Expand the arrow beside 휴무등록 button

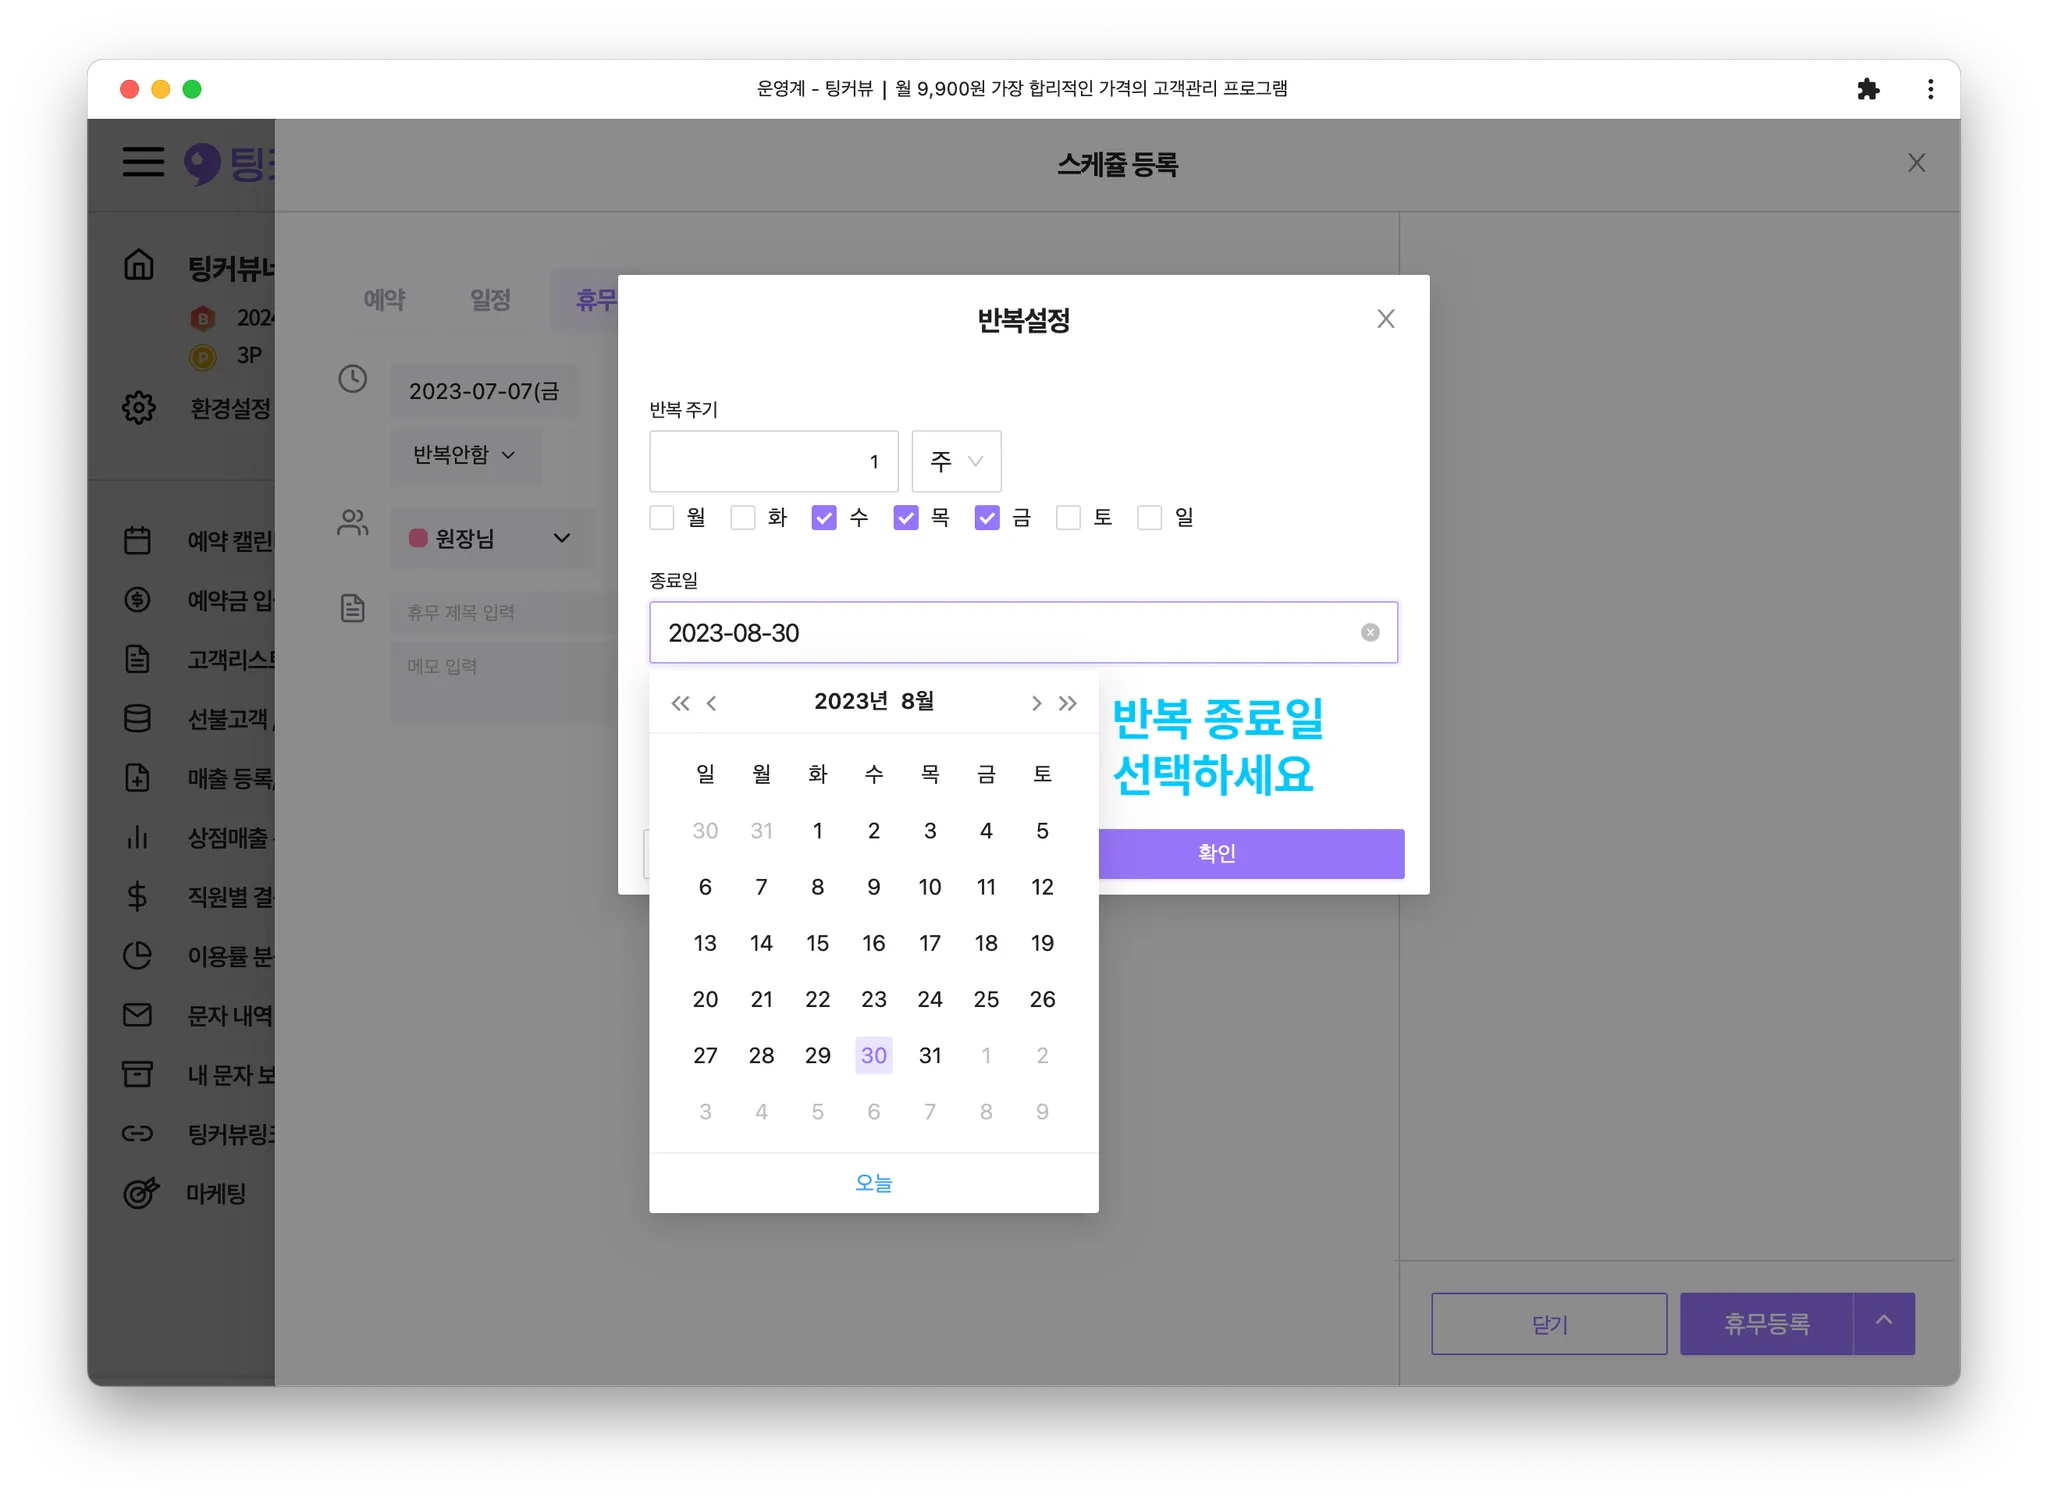[x=1884, y=1322]
